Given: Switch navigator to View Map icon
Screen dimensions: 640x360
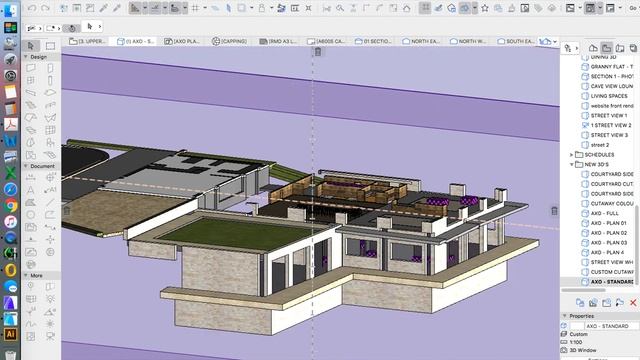Looking at the screenshot, I should (607, 48).
